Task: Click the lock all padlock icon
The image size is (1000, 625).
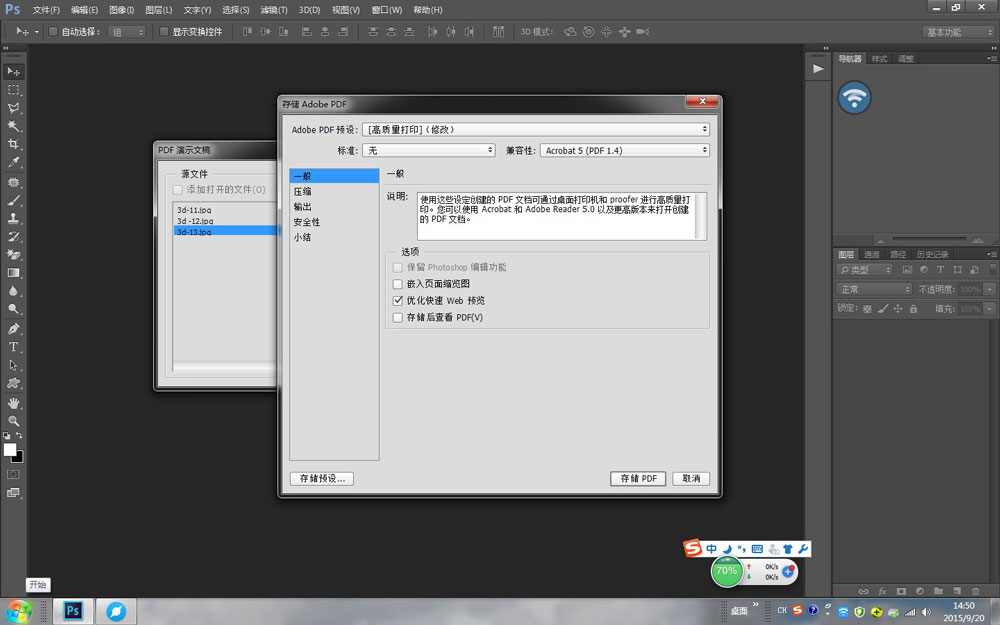Action: click(x=913, y=309)
